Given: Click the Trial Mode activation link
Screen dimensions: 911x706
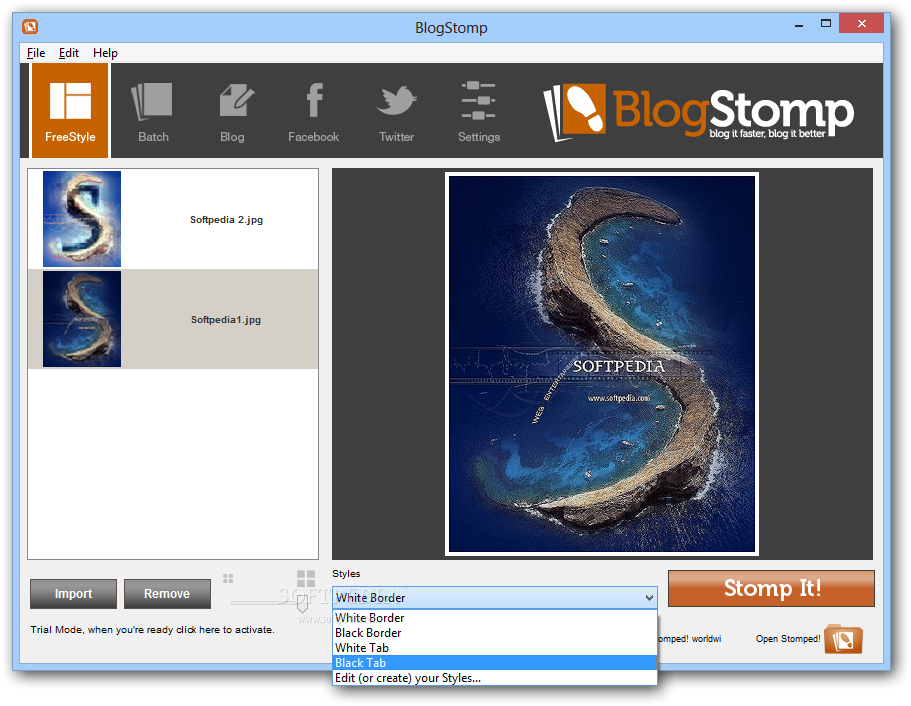Looking at the screenshot, I should click(x=152, y=630).
